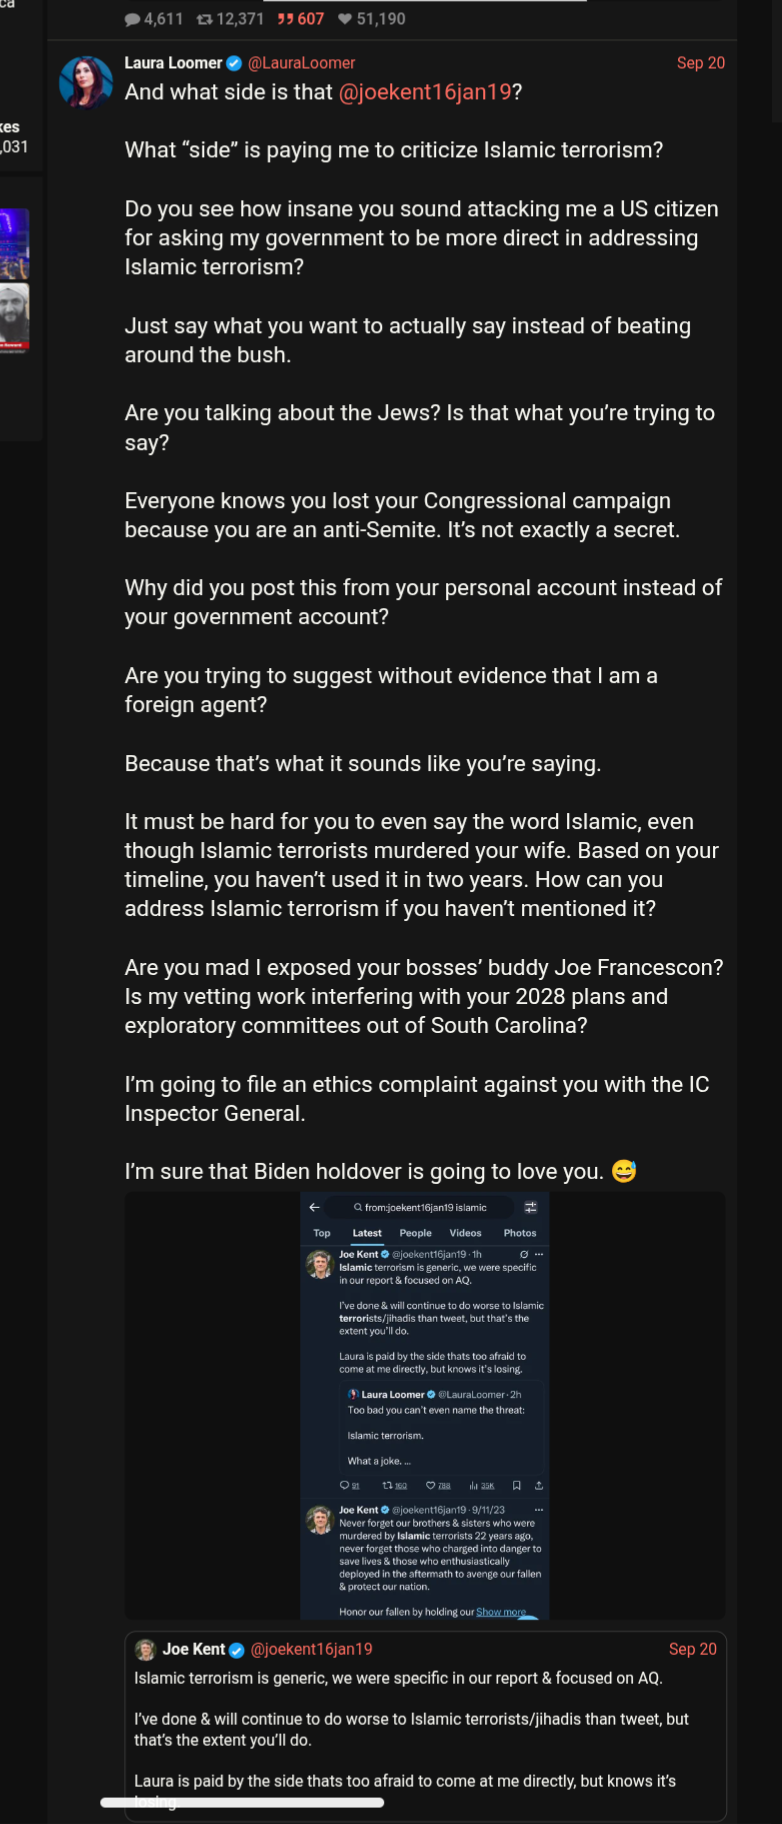Click Joe Kent's verified badge in quote
Screen dimensions: 782x1824
tap(237, 1650)
